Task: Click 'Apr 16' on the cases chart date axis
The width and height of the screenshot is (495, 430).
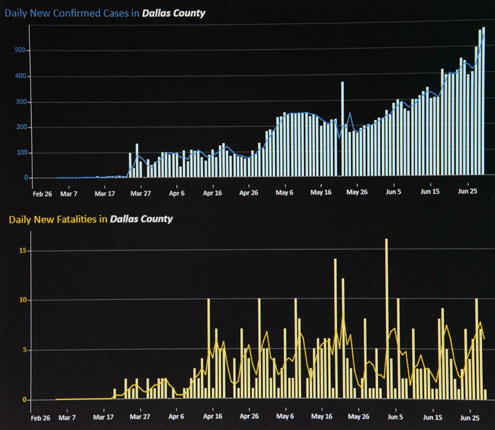Action: (213, 193)
